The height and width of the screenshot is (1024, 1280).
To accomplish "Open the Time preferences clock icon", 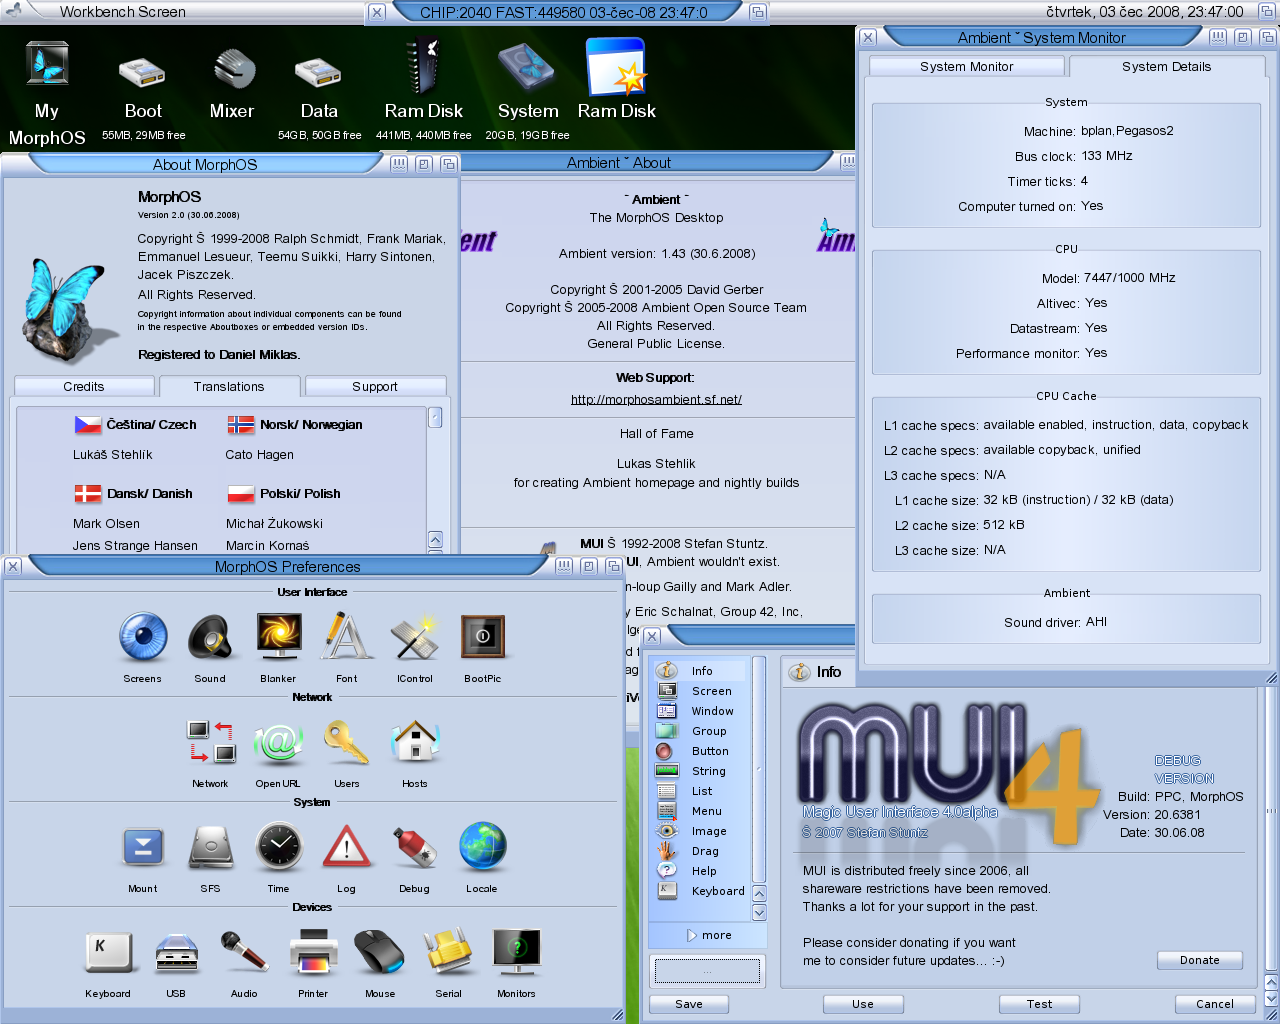I will 279,848.
